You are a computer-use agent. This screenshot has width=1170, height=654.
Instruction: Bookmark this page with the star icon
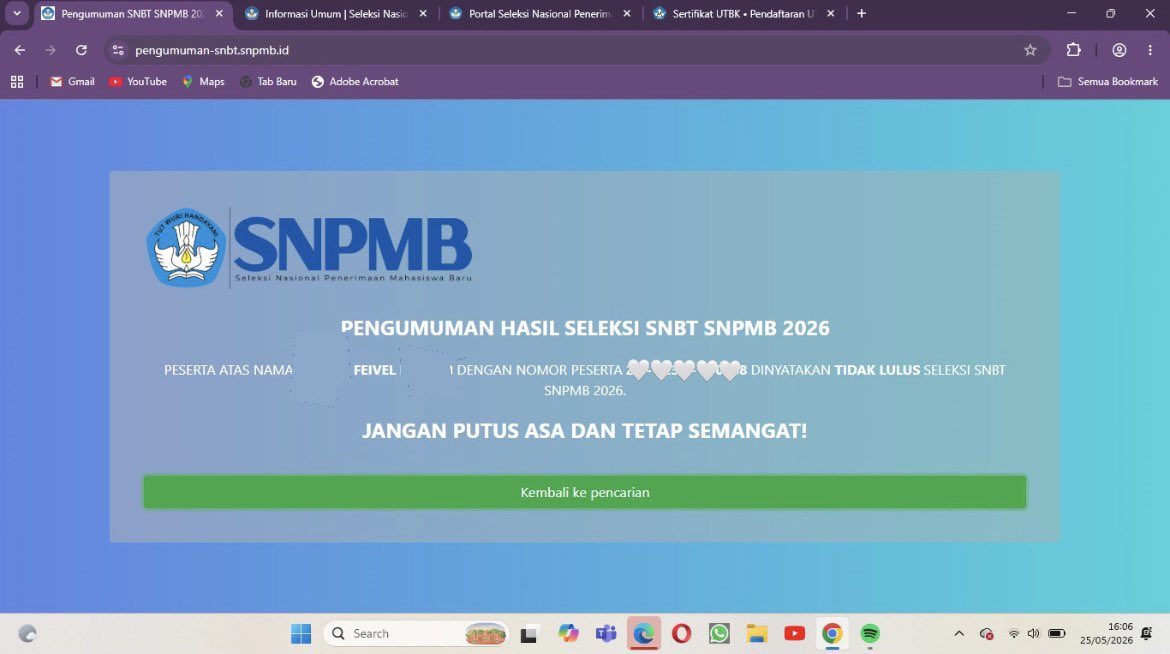click(1030, 50)
